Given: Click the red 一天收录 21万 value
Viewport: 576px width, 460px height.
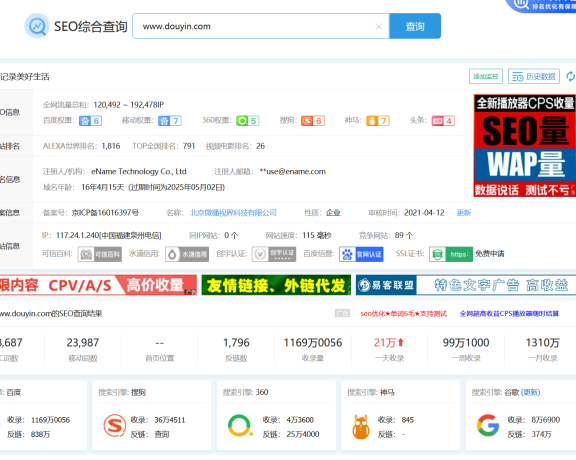Looking at the screenshot, I should click(x=389, y=343).
